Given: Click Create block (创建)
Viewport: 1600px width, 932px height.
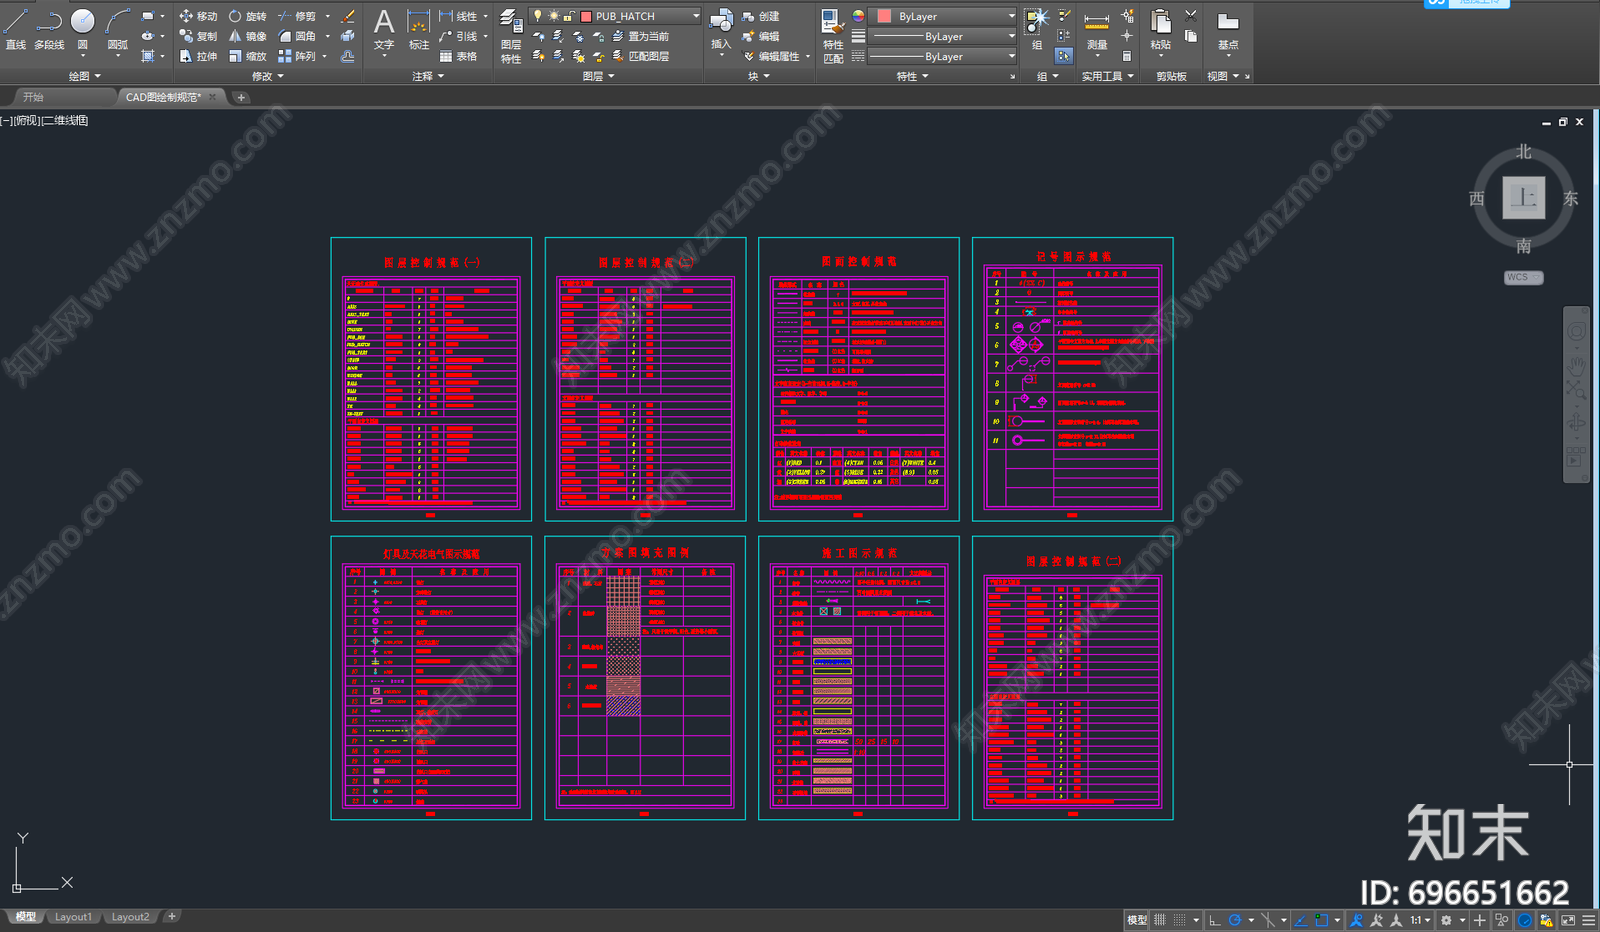Looking at the screenshot, I should [x=761, y=16].
